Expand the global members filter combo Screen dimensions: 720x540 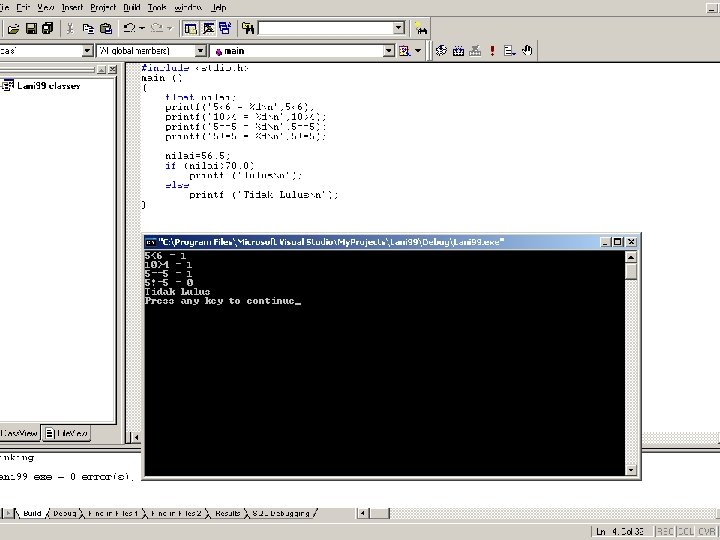[x=201, y=51]
